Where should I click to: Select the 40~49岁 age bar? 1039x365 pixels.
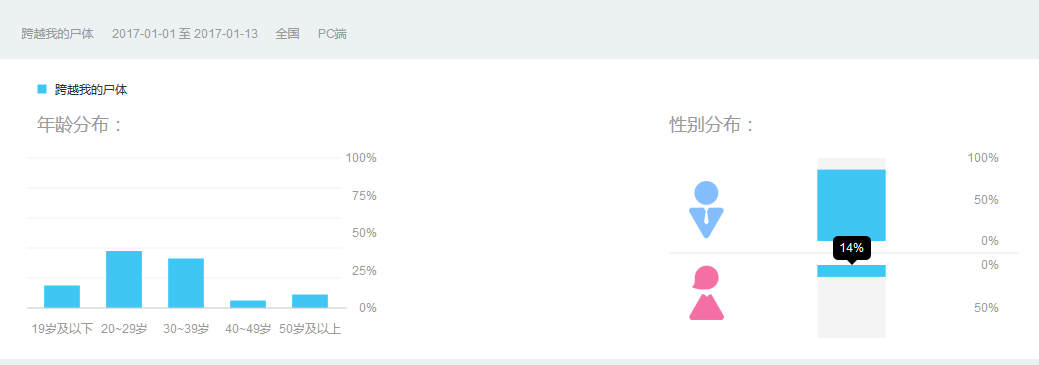248,304
